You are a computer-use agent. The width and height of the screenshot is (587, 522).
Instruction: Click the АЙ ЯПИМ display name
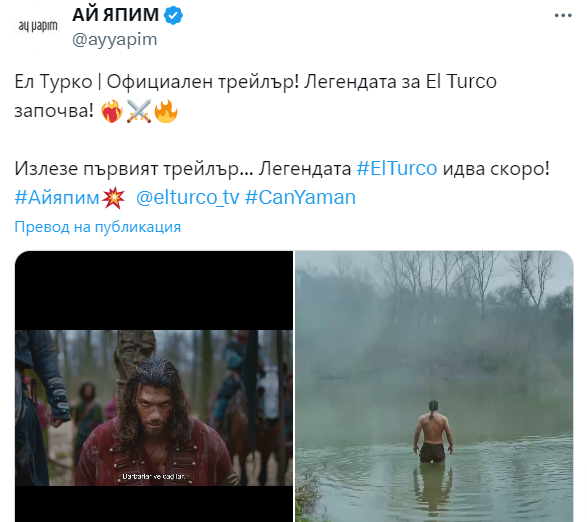coord(115,15)
